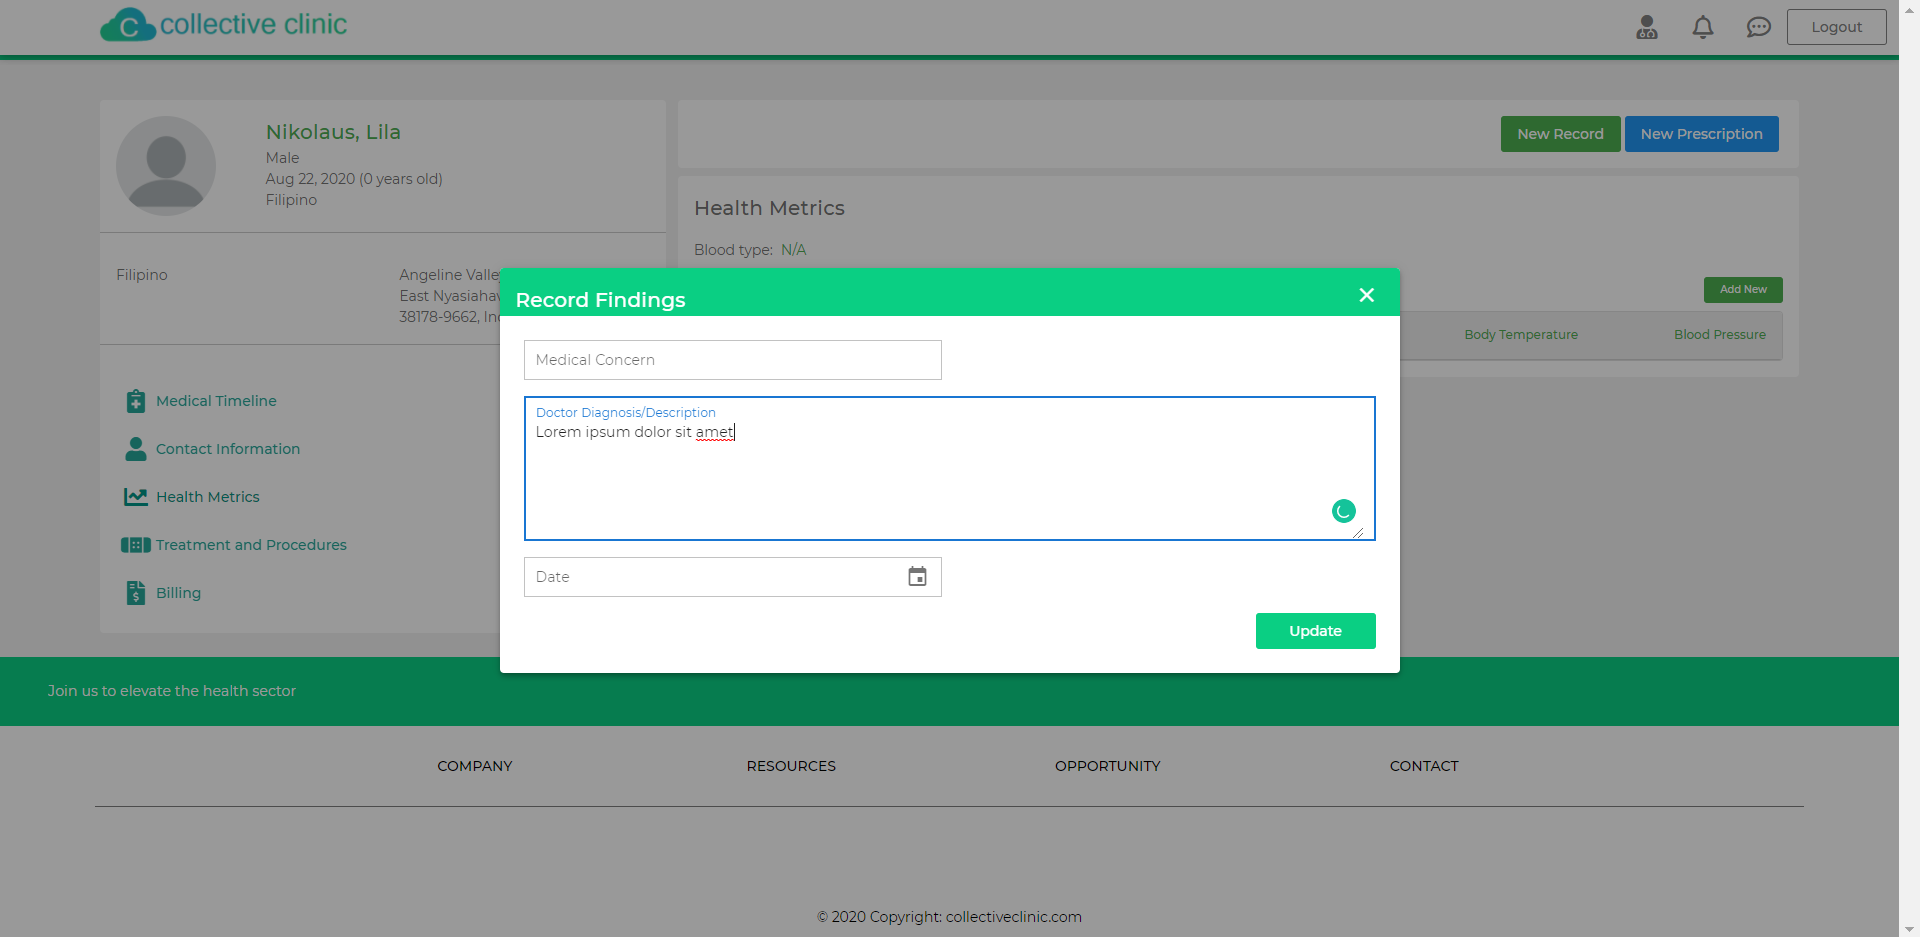Open Health Metrics in sidebar

click(x=208, y=497)
